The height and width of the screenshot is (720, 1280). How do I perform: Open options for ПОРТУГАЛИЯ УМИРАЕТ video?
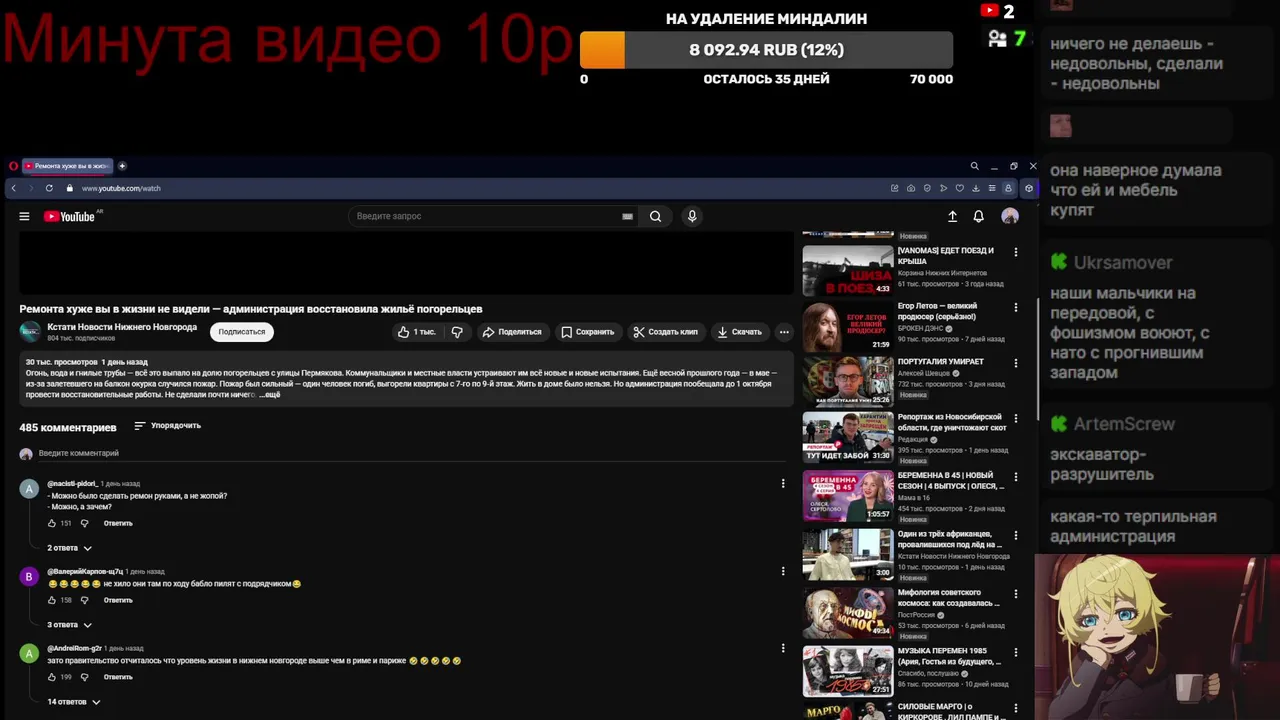tap(1016, 363)
